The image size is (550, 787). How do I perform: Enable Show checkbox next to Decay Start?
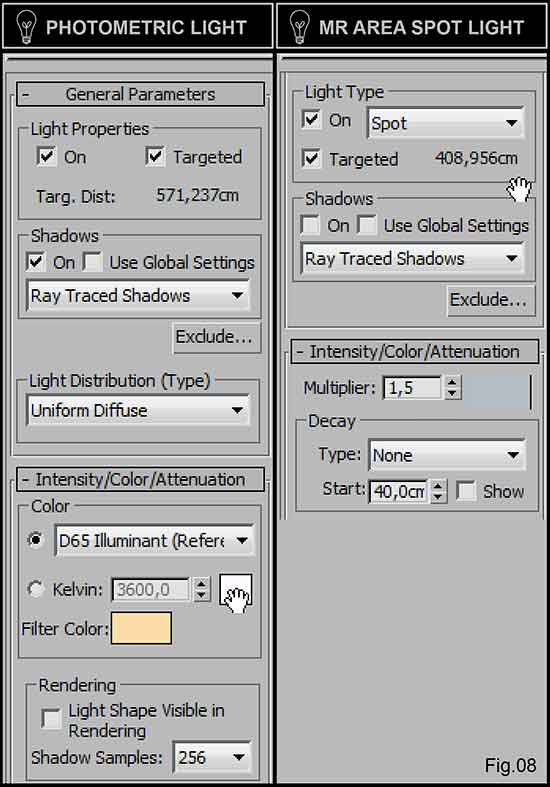(x=466, y=491)
